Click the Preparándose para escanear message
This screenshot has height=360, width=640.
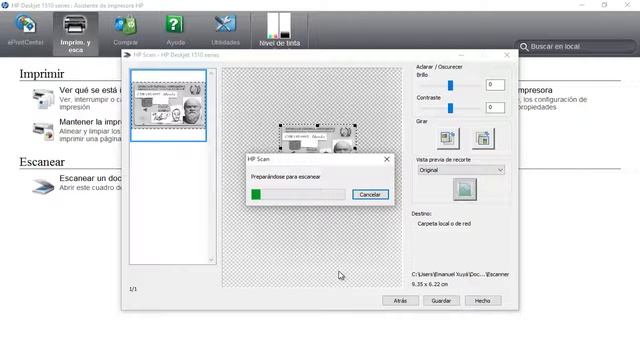coord(285,177)
